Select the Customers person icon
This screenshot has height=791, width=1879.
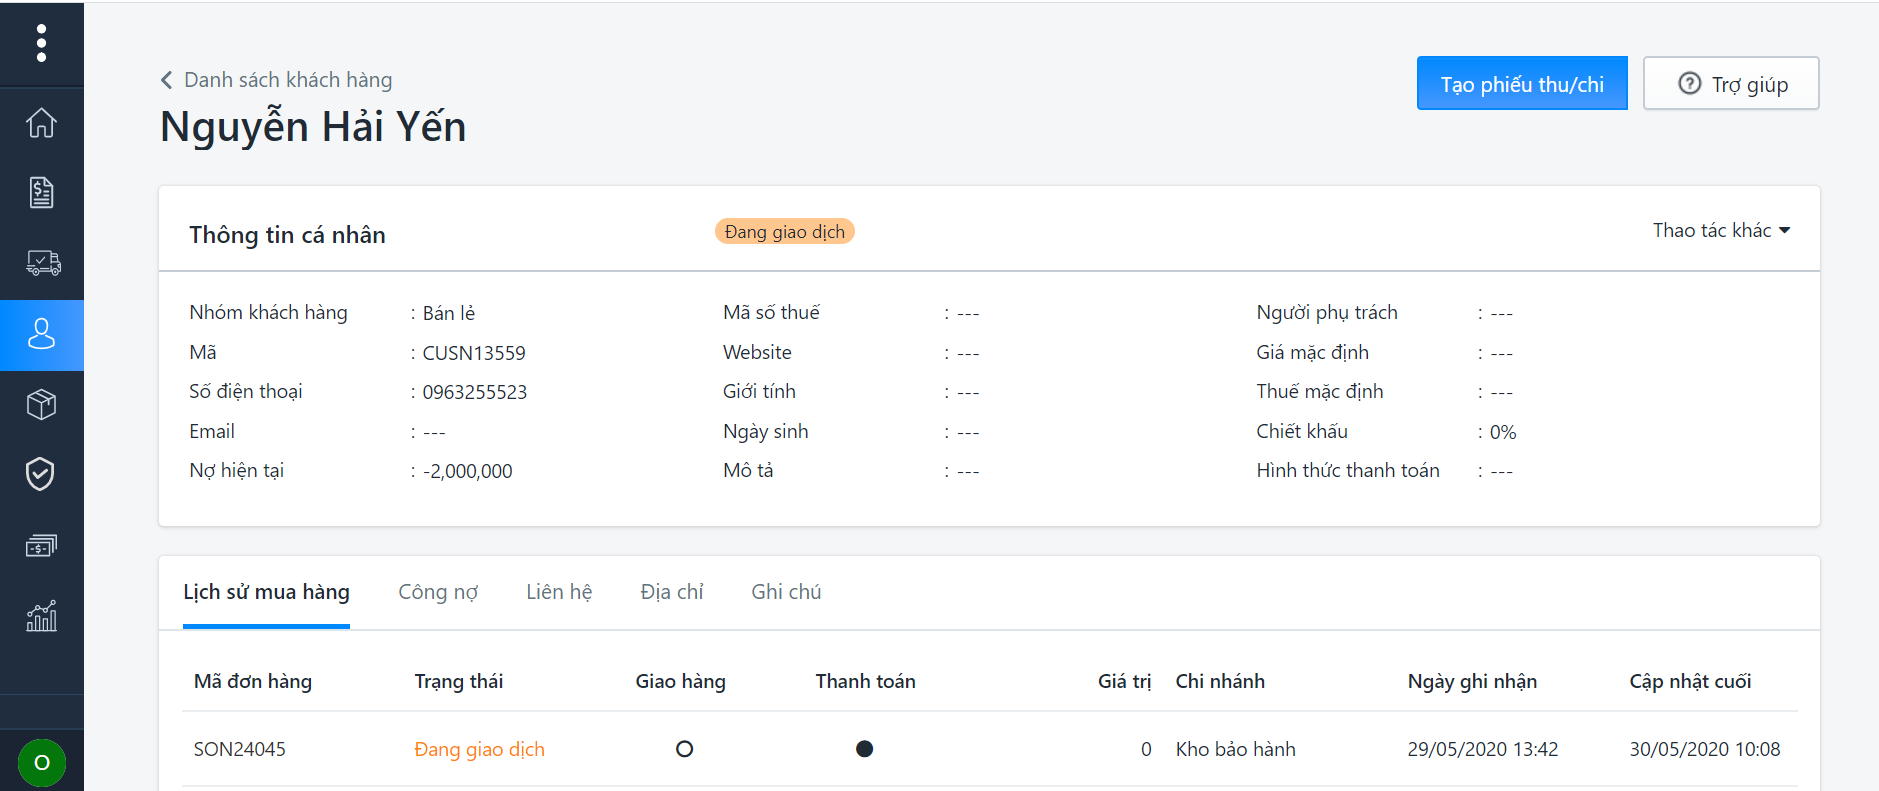[x=41, y=334]
